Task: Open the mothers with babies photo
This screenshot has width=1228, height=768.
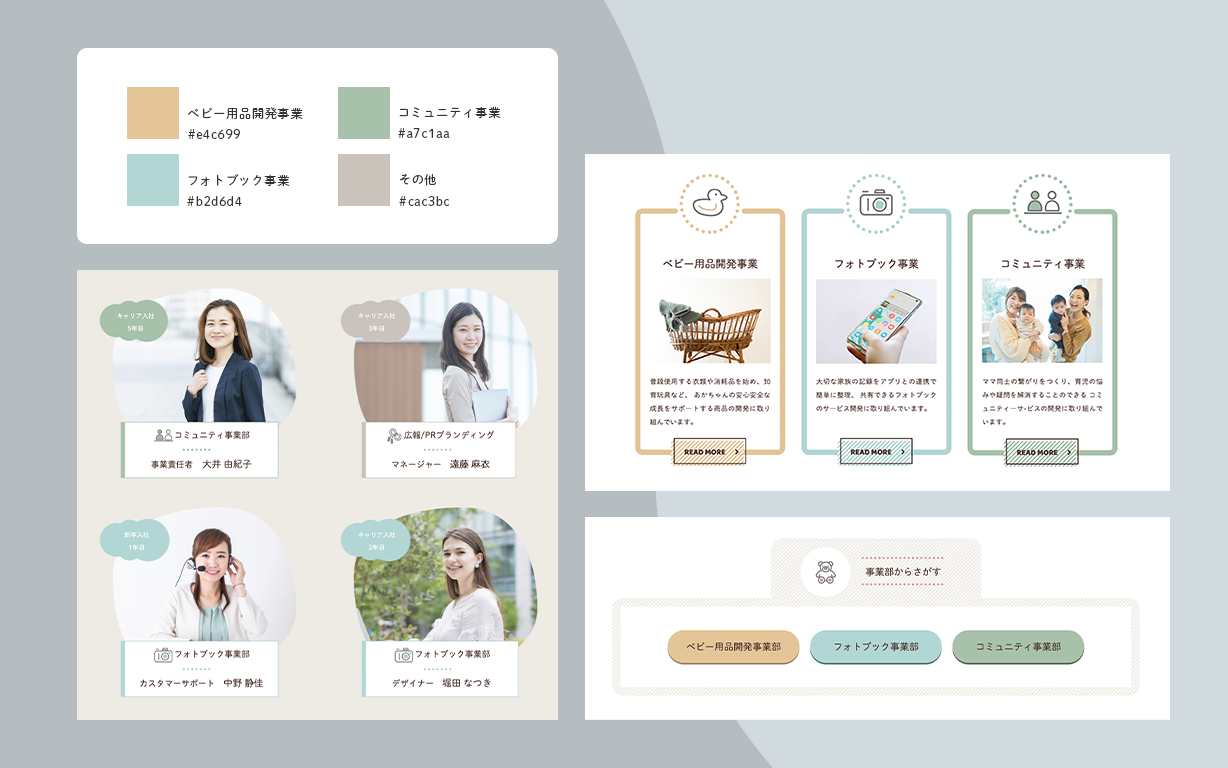Action: [x=1042, y=321]
